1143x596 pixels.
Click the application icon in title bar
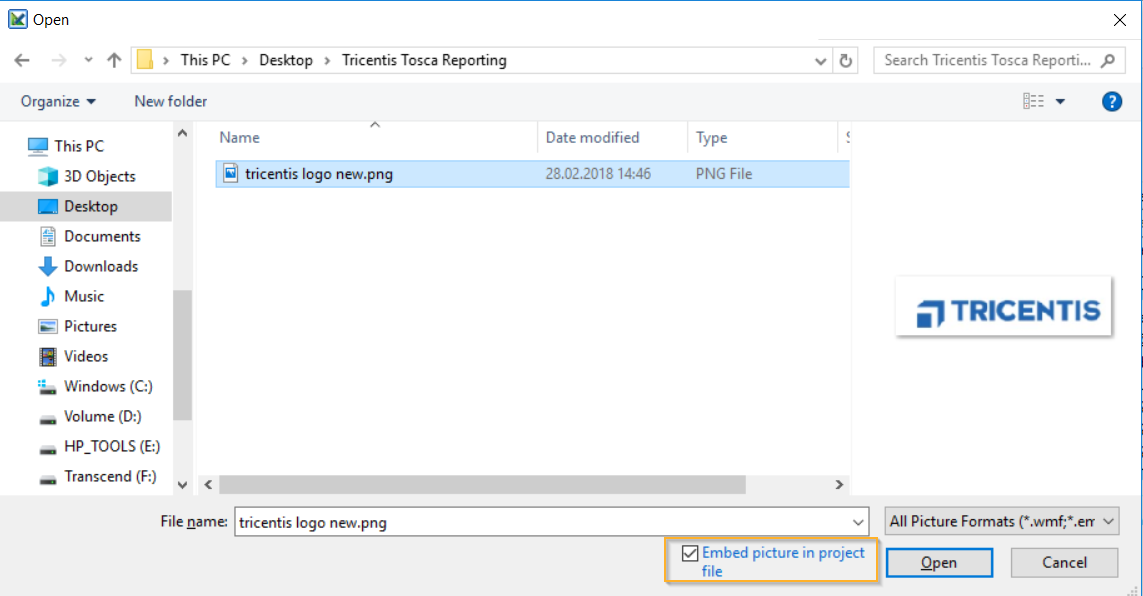pyautogui.click(x=17, y=19)
